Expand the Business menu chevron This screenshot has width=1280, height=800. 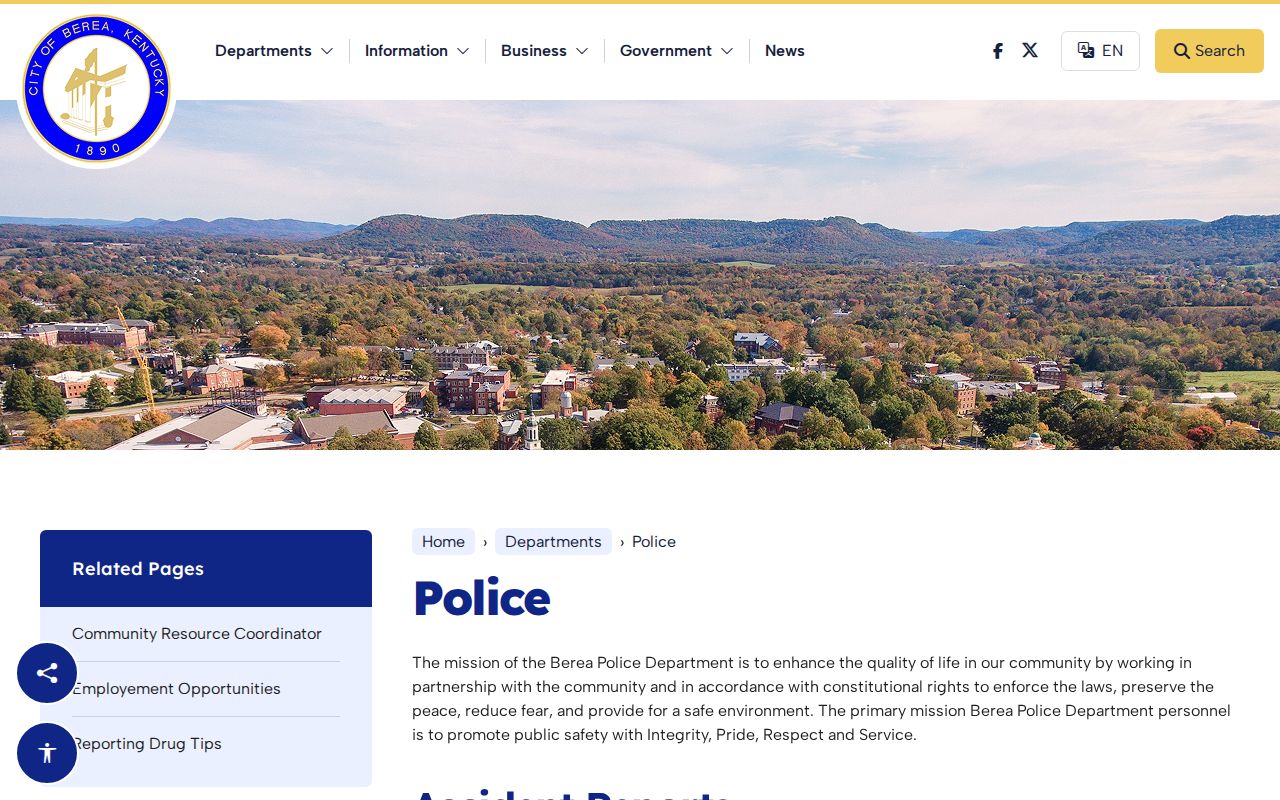582,51
